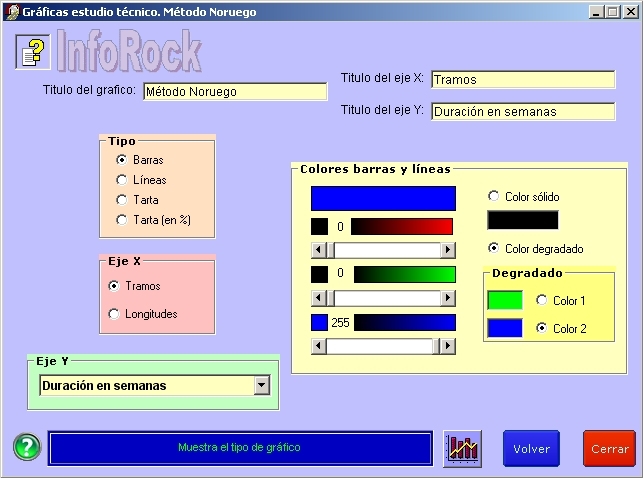
Task: Select the Barras chart type
Action: pyautogui.click(x=122, y=160)
